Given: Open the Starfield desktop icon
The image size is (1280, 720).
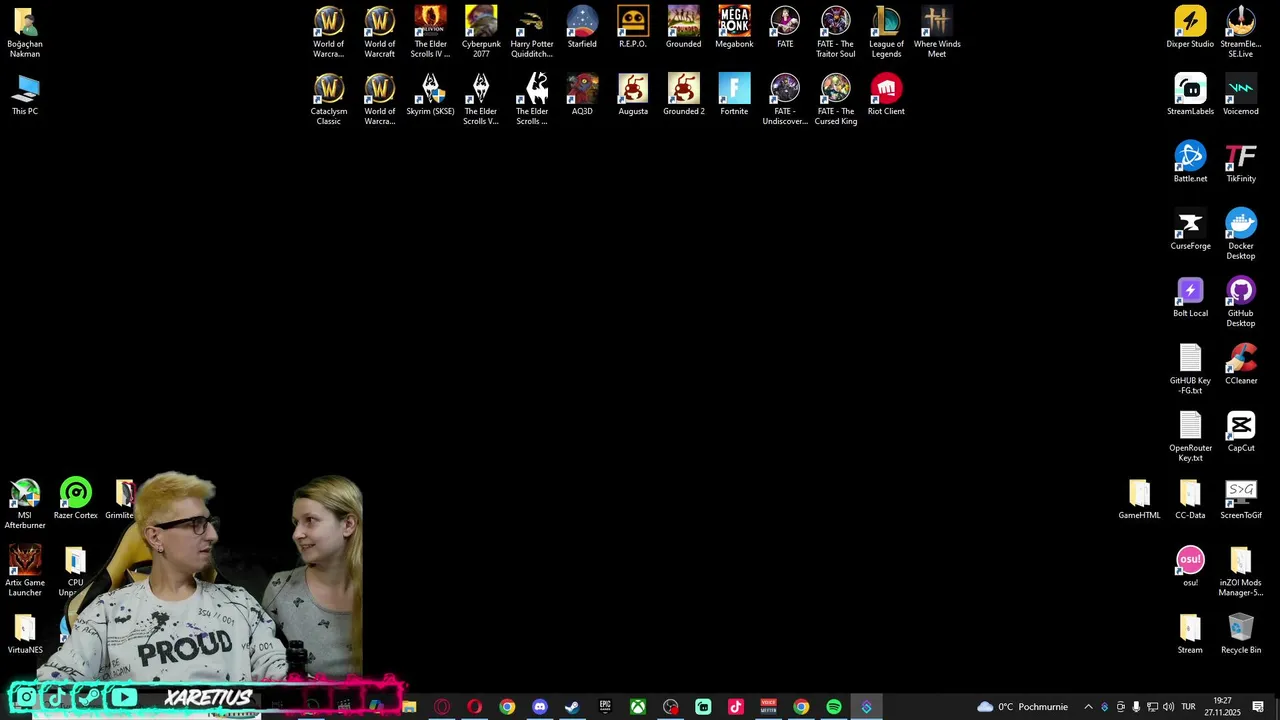Looking at the screenshot, I should (582, 27).
